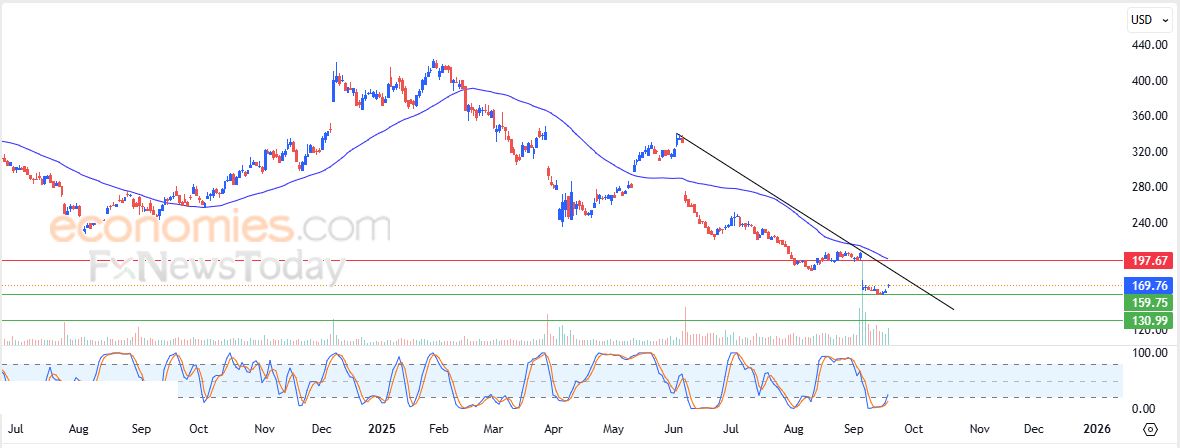Viewport: 1180px width, 448px height.
Task: Click the green 130.99 price label
Action: coord(1148,321)
